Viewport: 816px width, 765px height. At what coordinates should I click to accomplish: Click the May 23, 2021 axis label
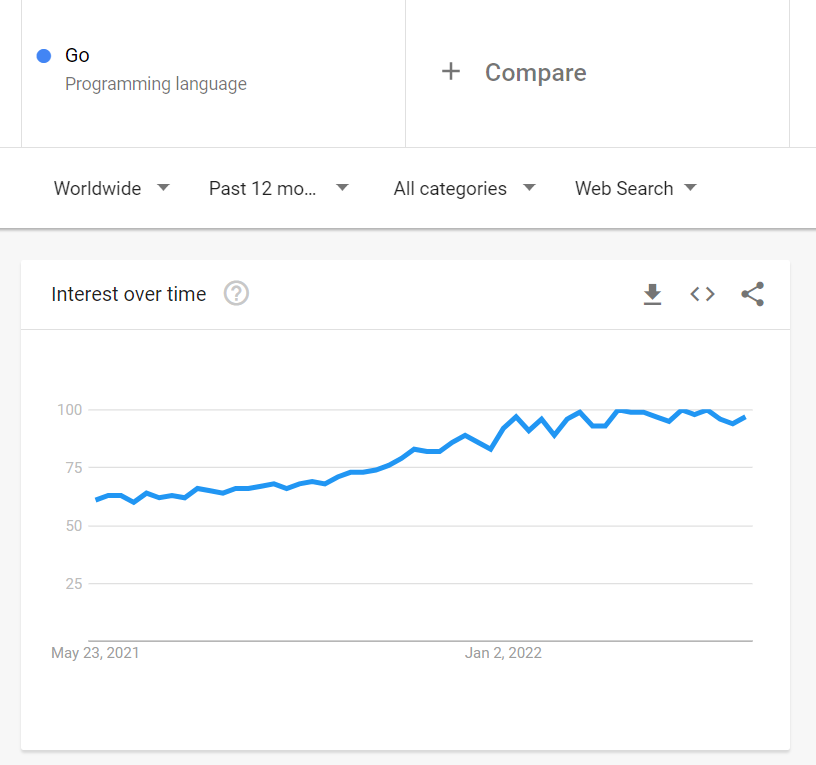(95, 653)
